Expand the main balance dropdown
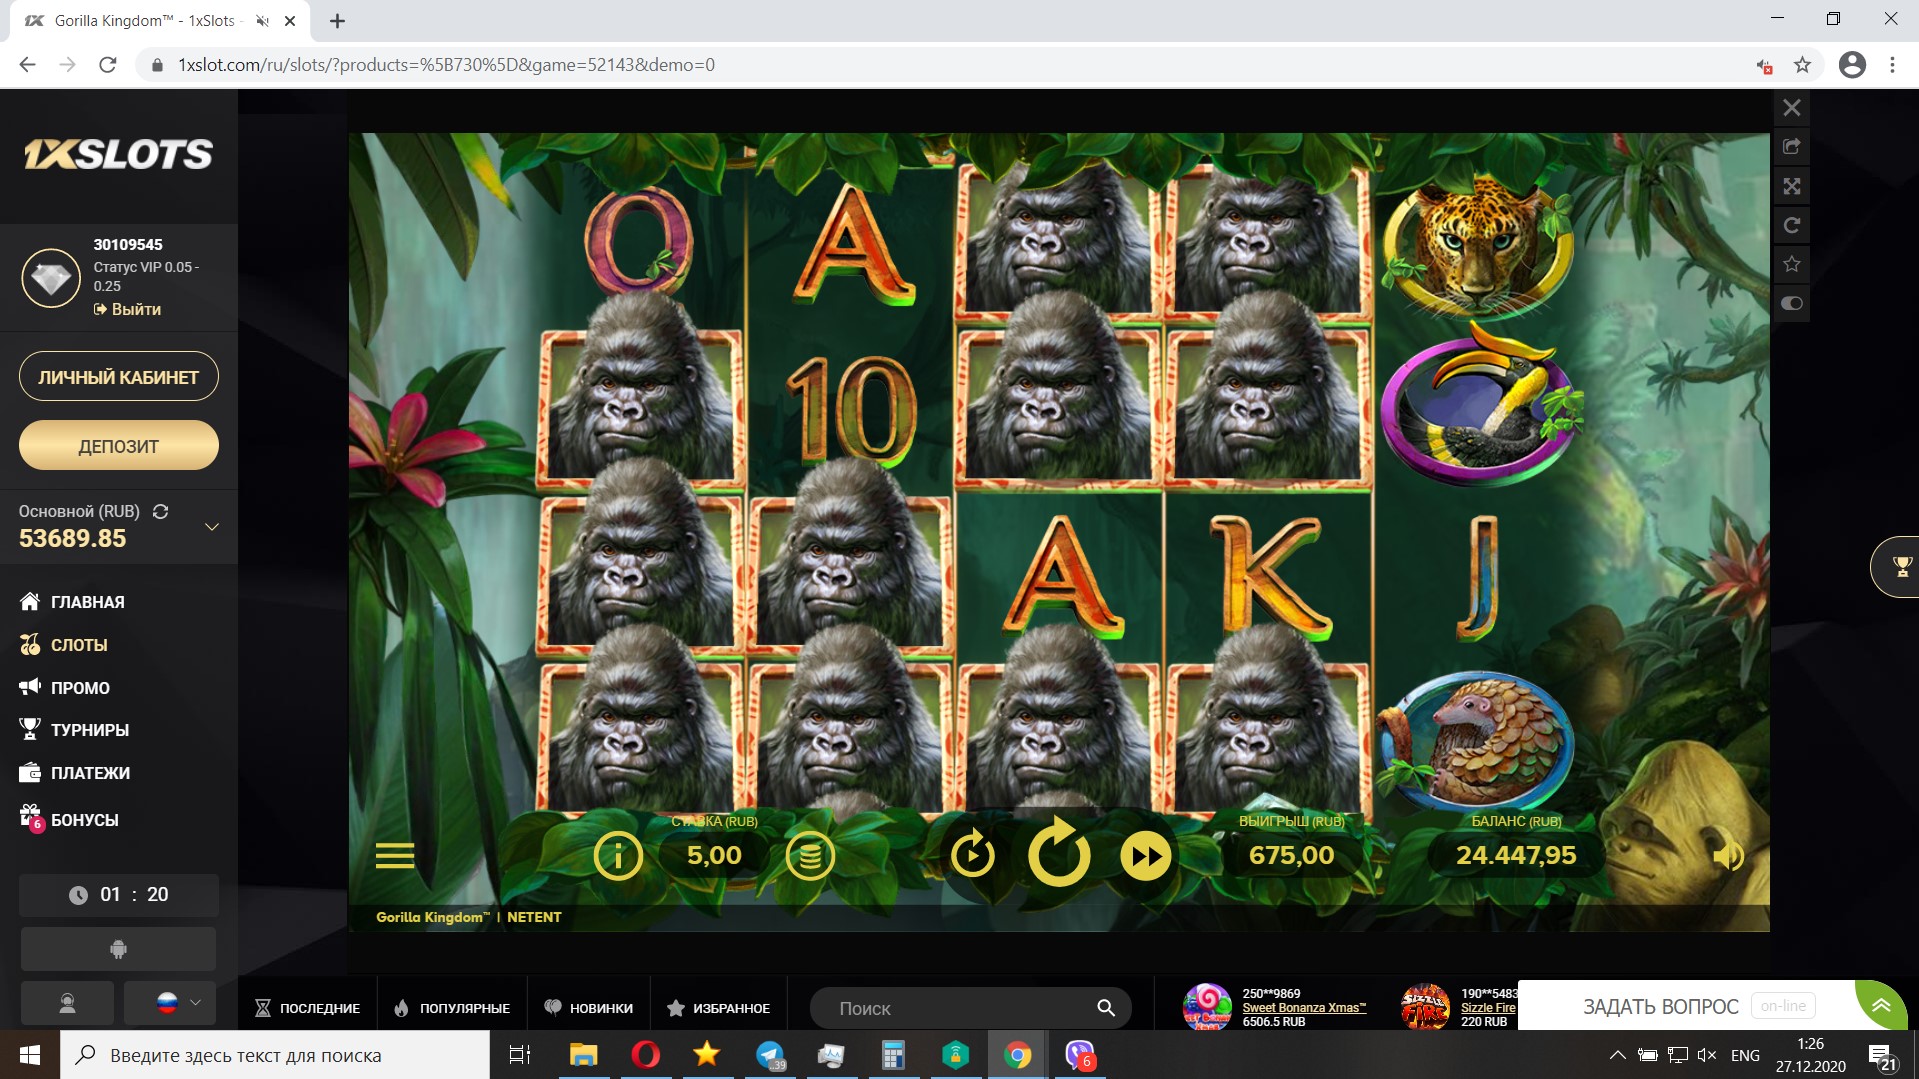The image size is (1919, 1079). point(211,527)
